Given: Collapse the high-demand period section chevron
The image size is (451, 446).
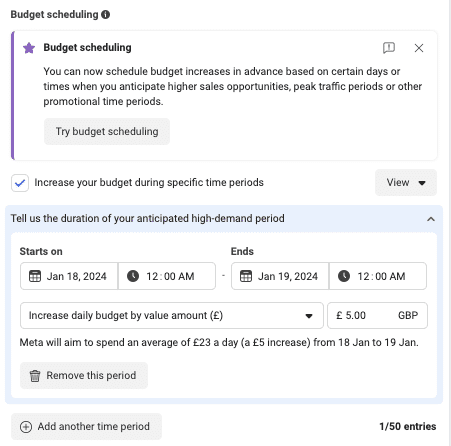Looking at the screenshot, I should coord(431,219).
